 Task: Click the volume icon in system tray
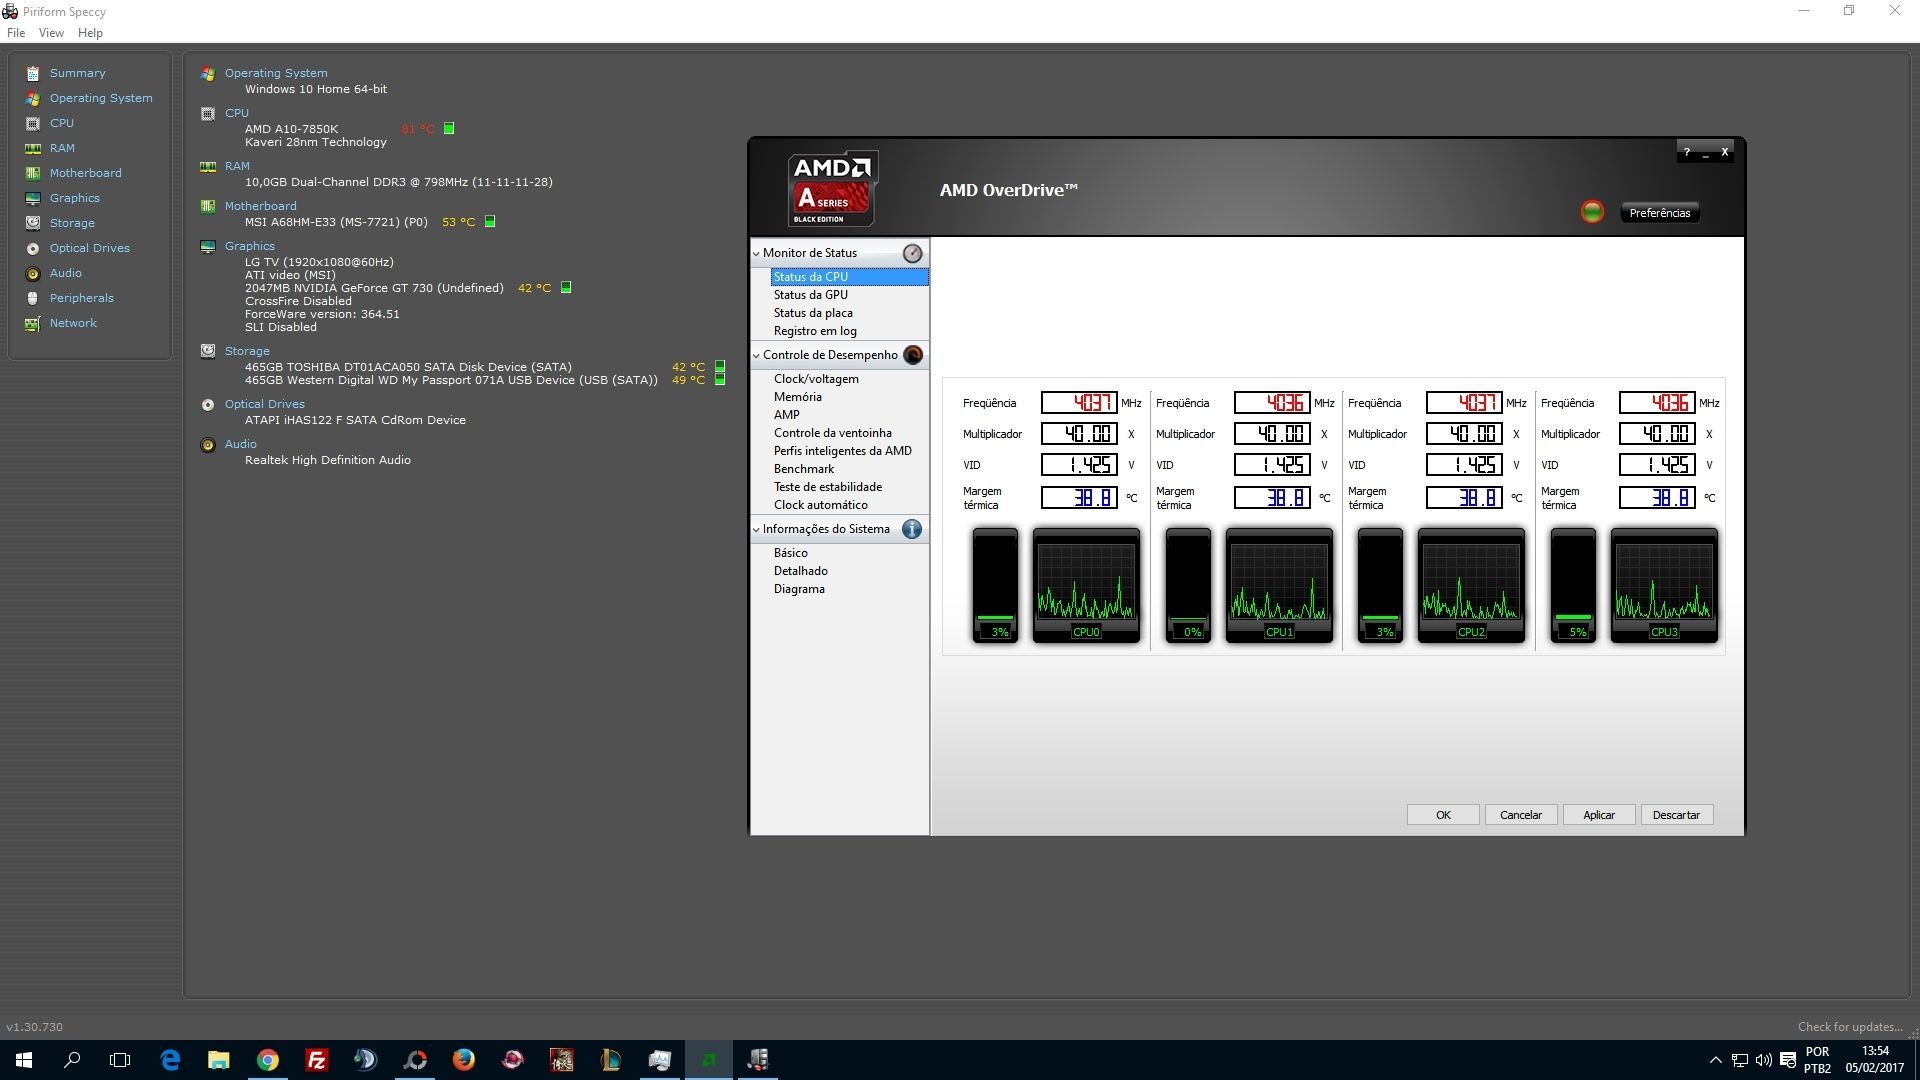click(x=1763, y=1060)
